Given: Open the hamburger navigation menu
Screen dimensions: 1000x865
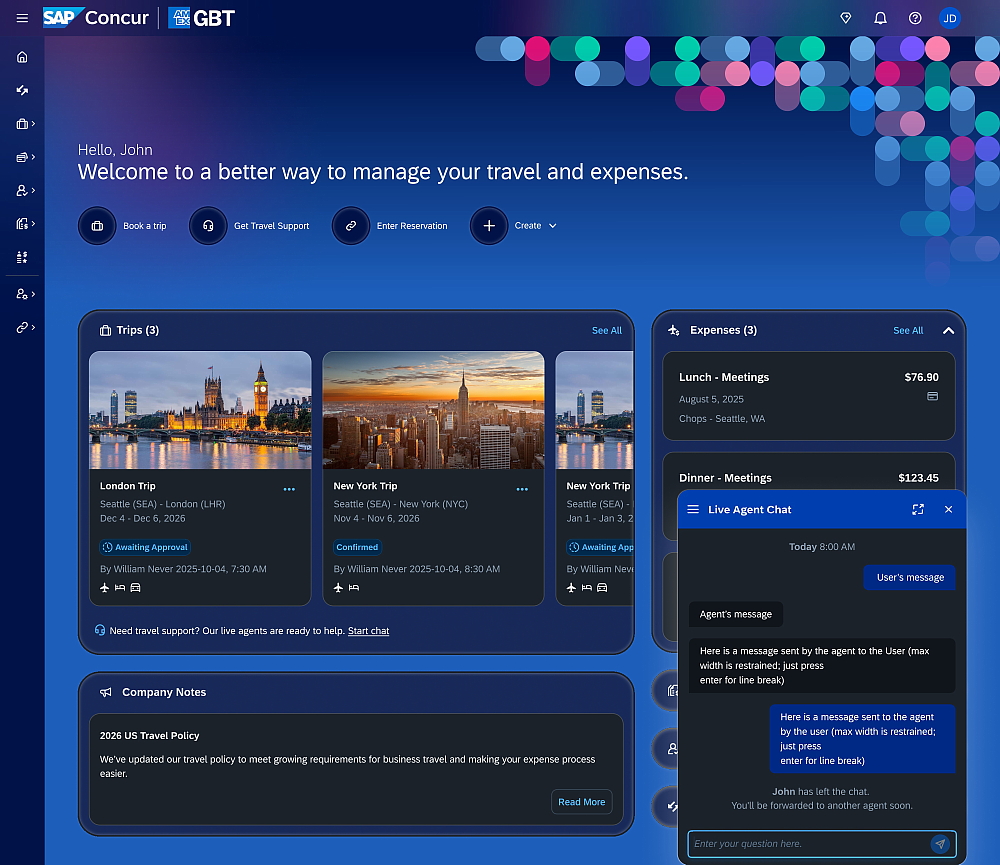Looking at the screenshot, I should 22,18.
